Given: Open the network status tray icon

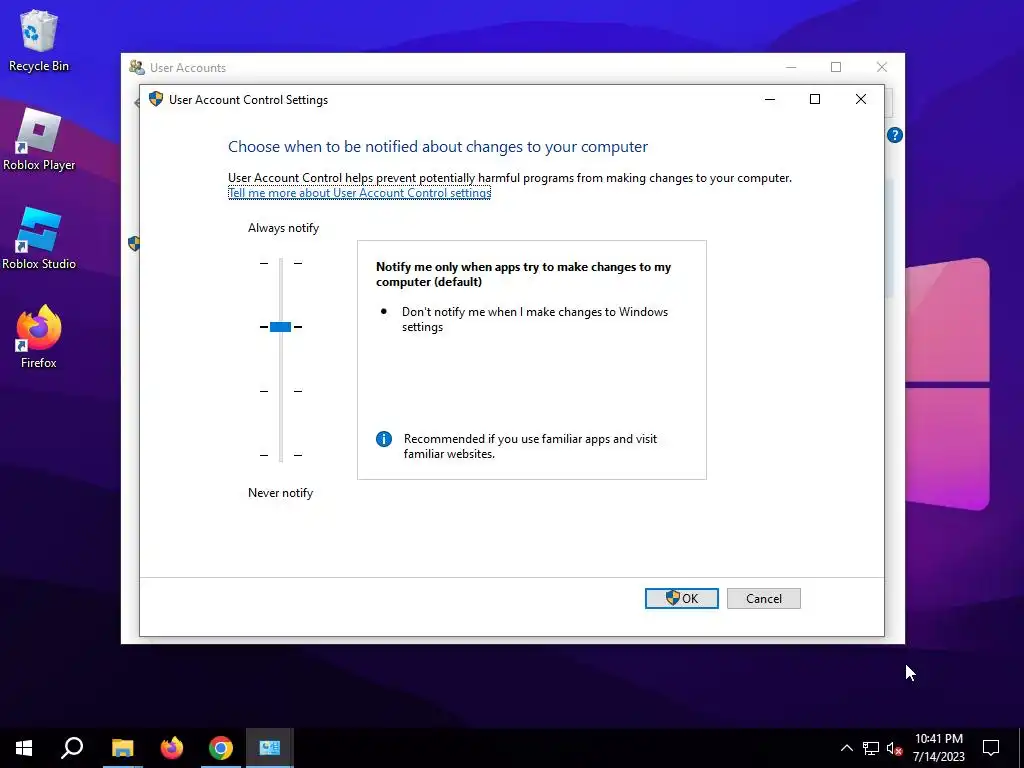Looking at the screenshot, I should (x=871, y=748).
